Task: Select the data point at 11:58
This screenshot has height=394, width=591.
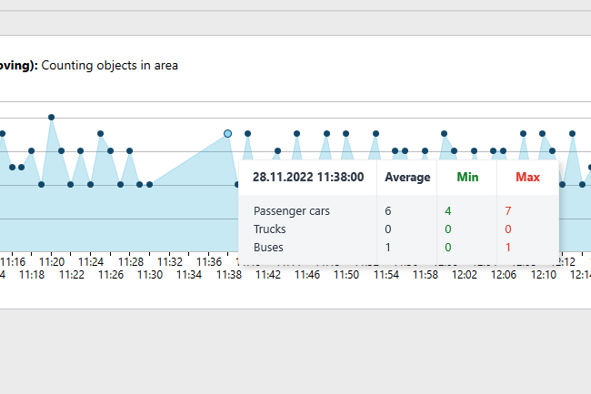Action: coord(425,151)
